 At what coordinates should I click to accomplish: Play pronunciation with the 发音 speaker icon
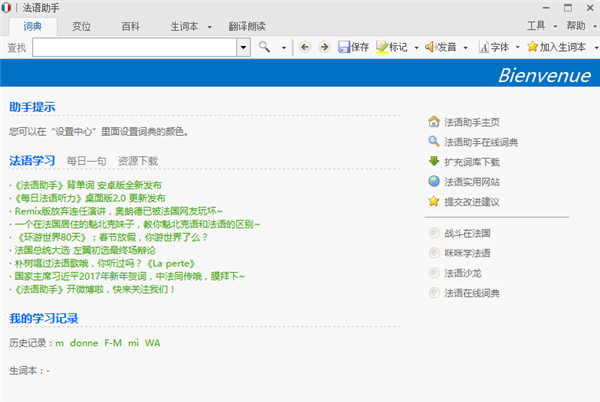click(431, 47)
